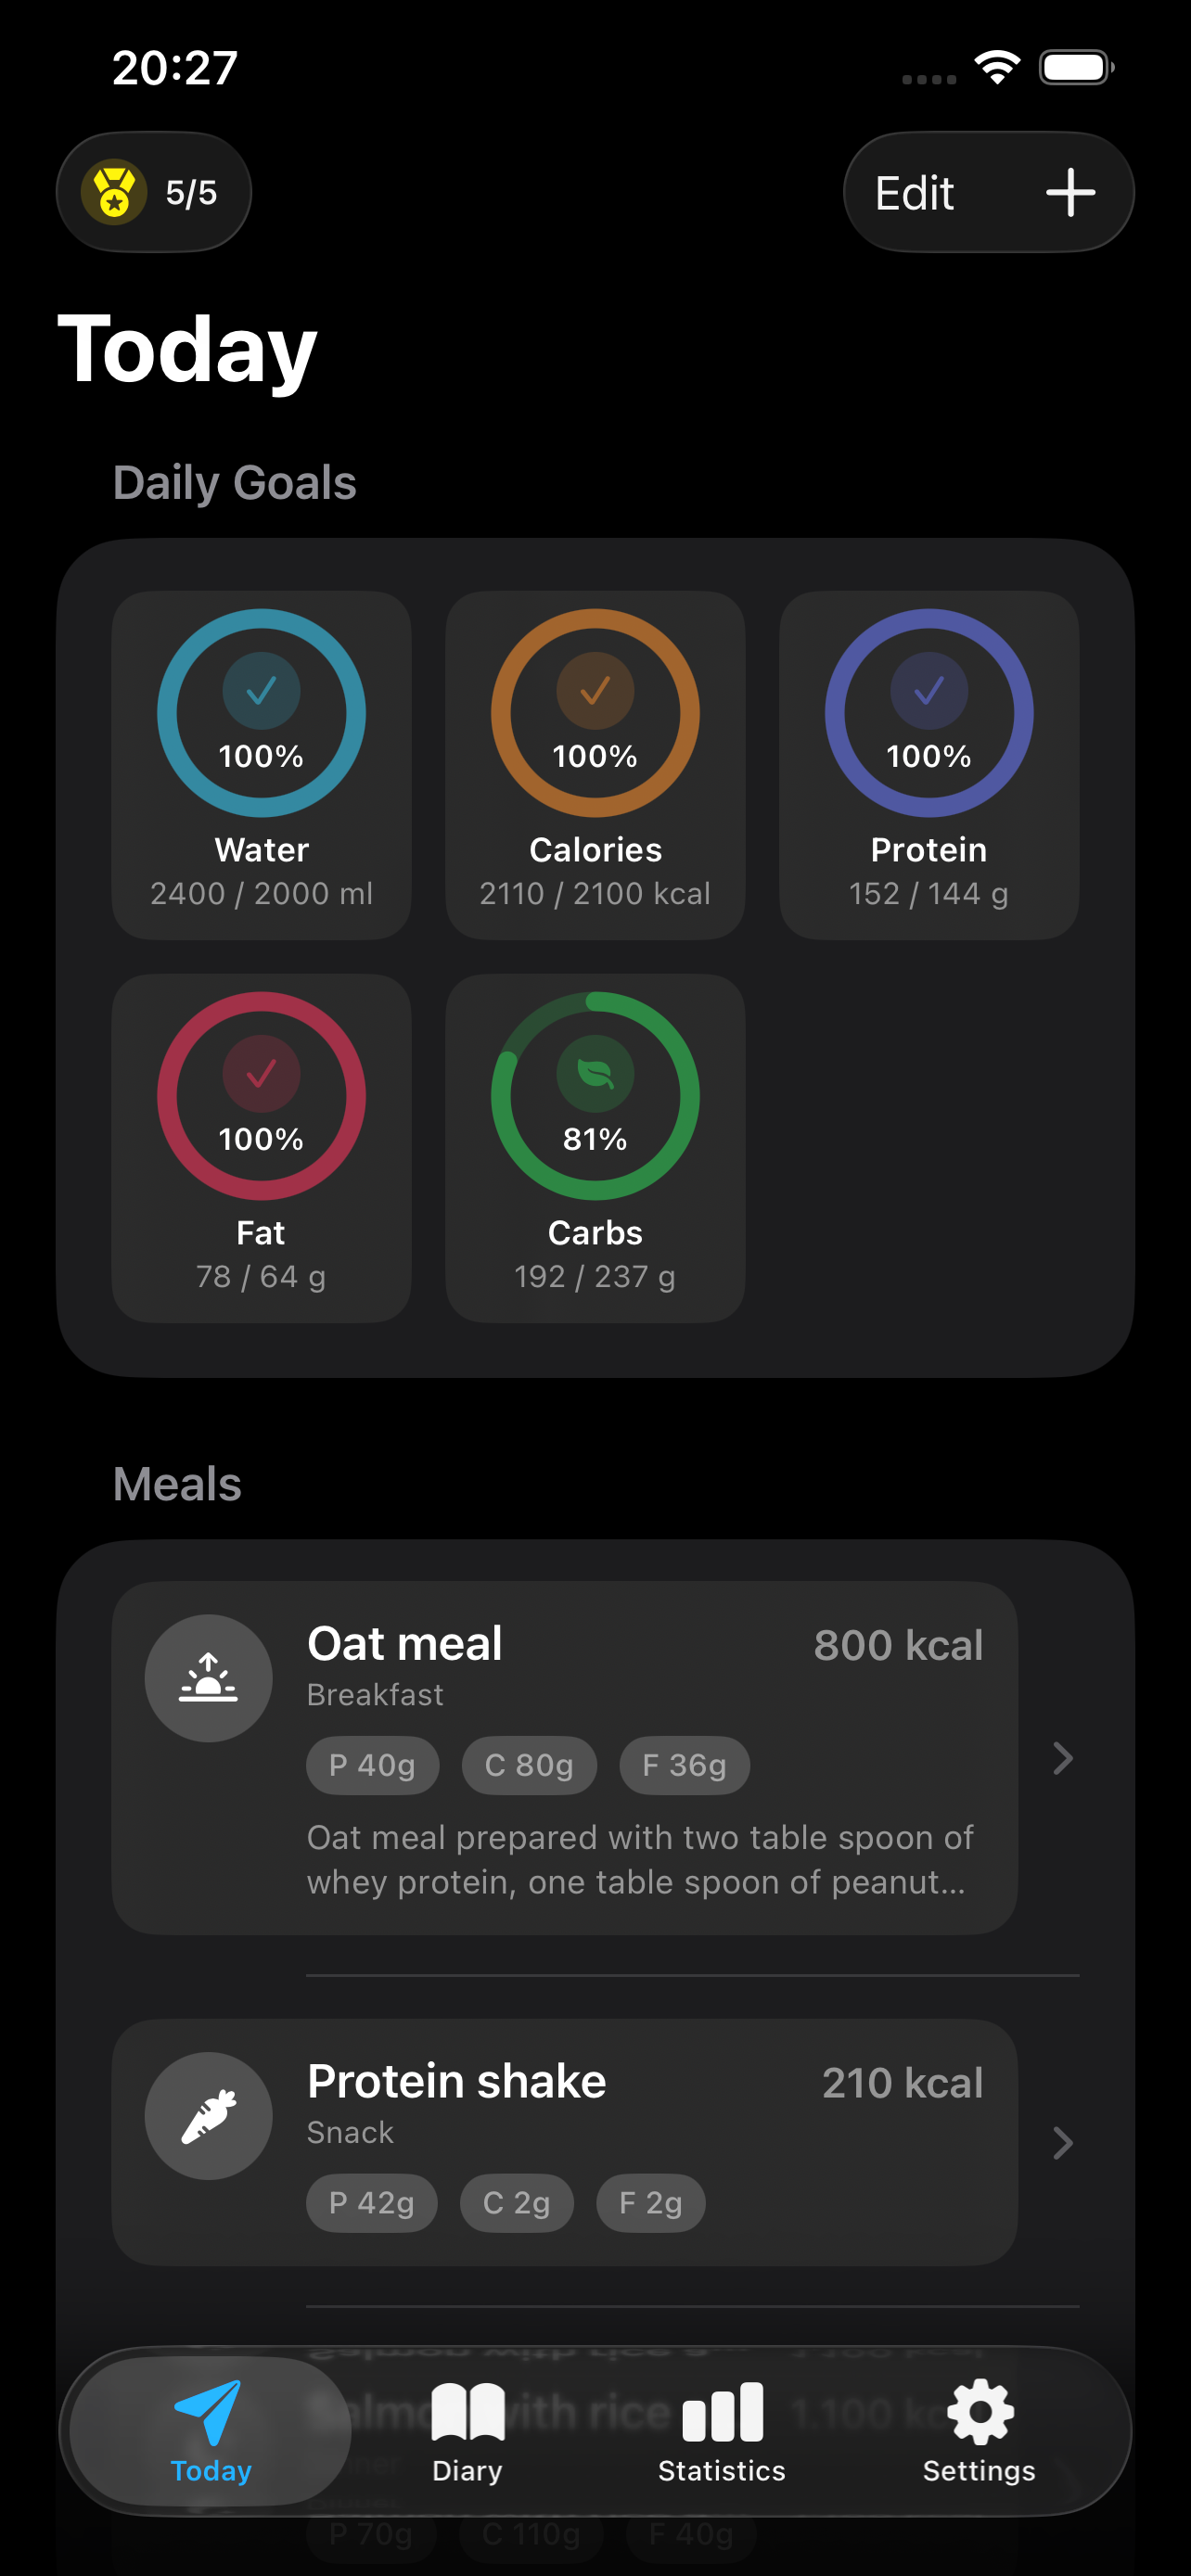This screenshot has height=2576, width=1191.
Task: Switch to the Today tab
Action: (x=210, y=2431)
